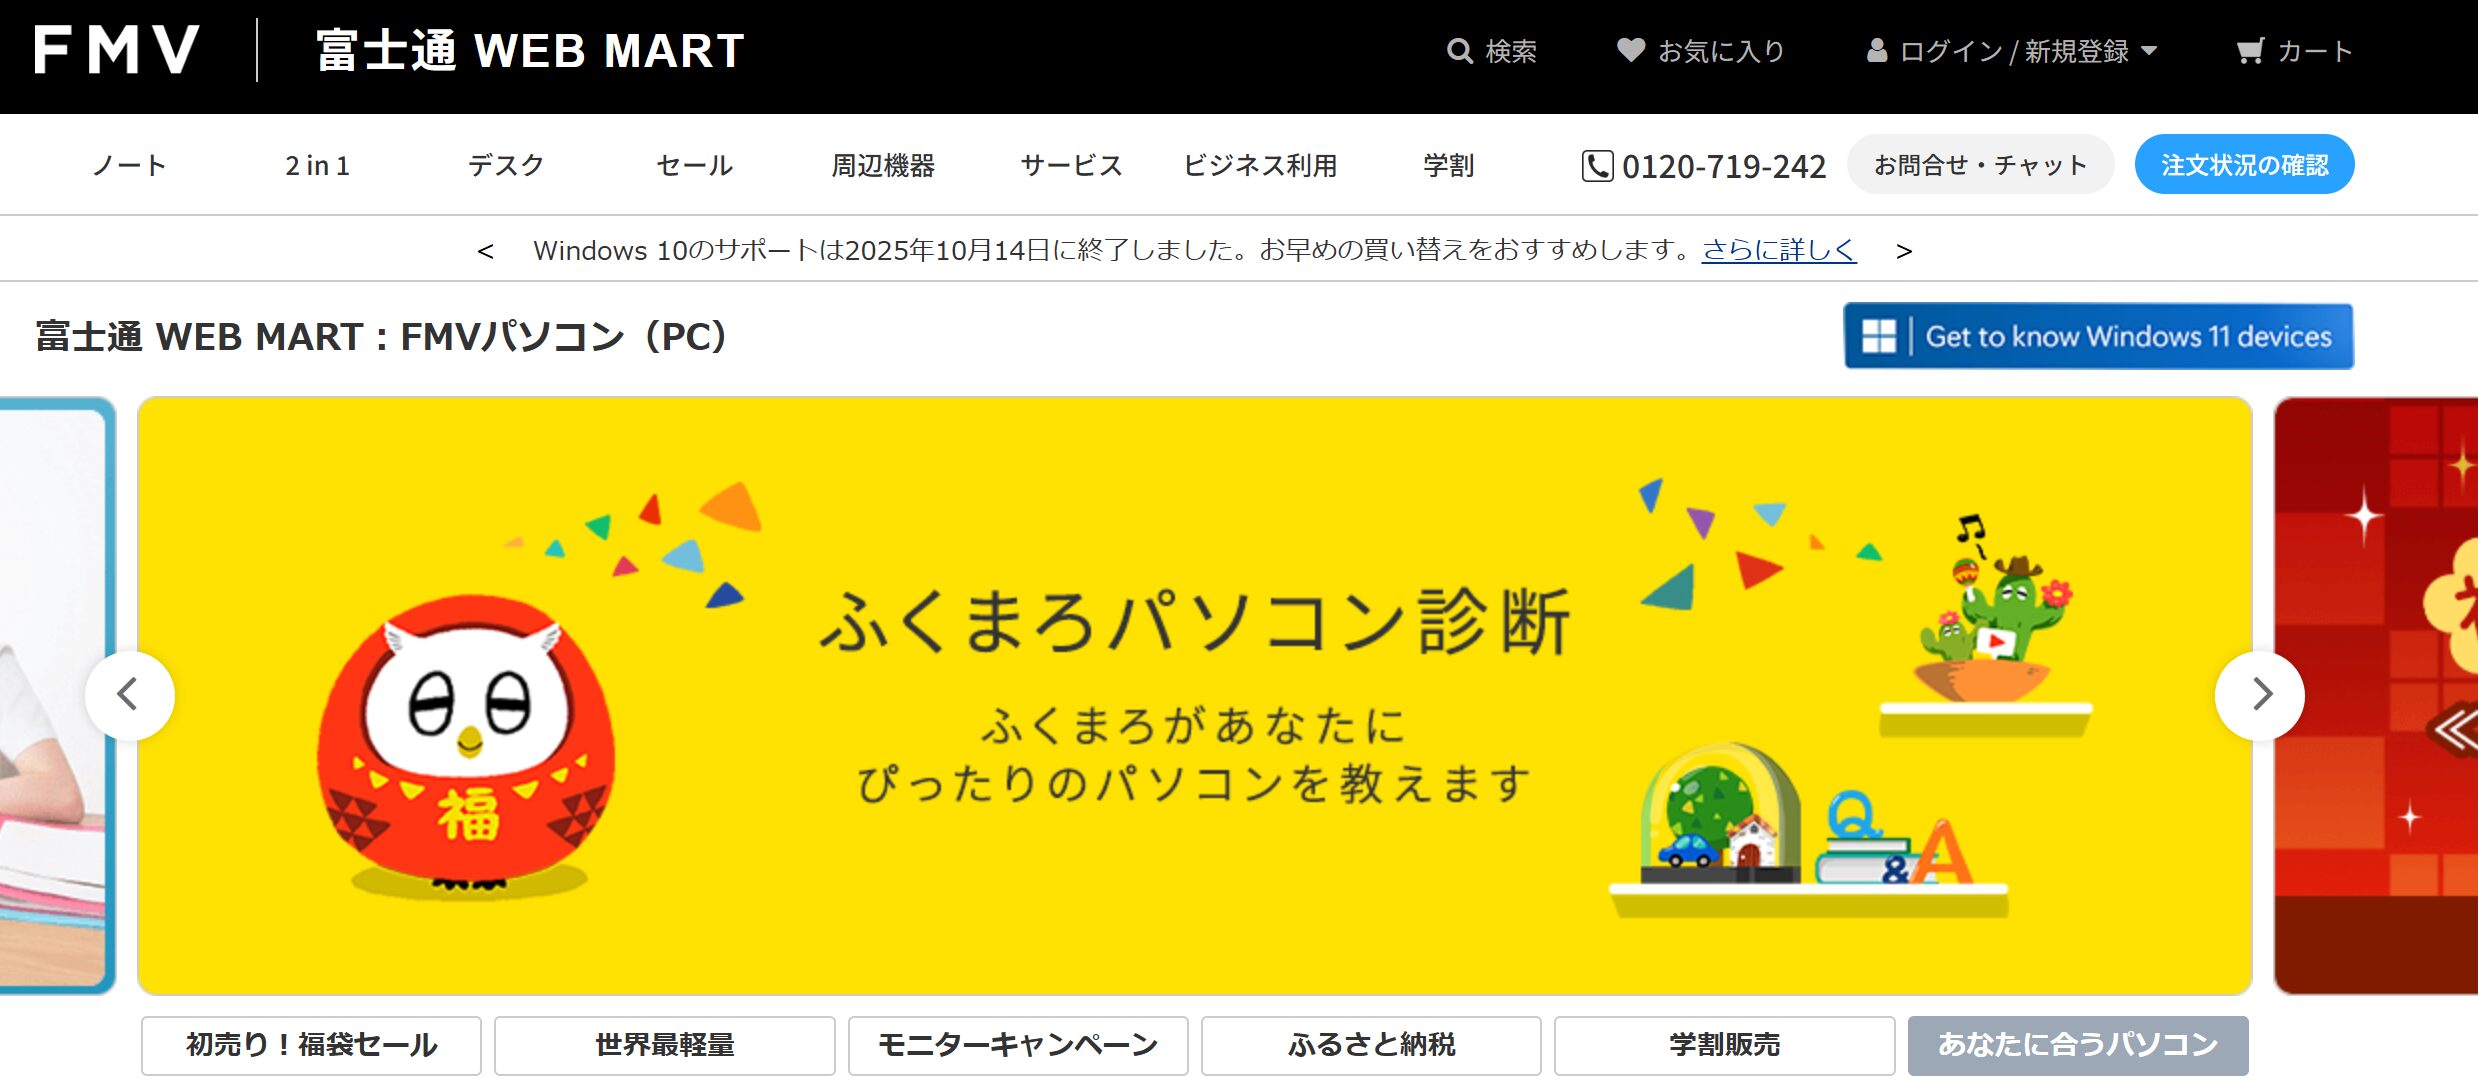Advance the notification bar with the > arrow
This screenshot has height=1087, width=2478.
[1905, 250]
